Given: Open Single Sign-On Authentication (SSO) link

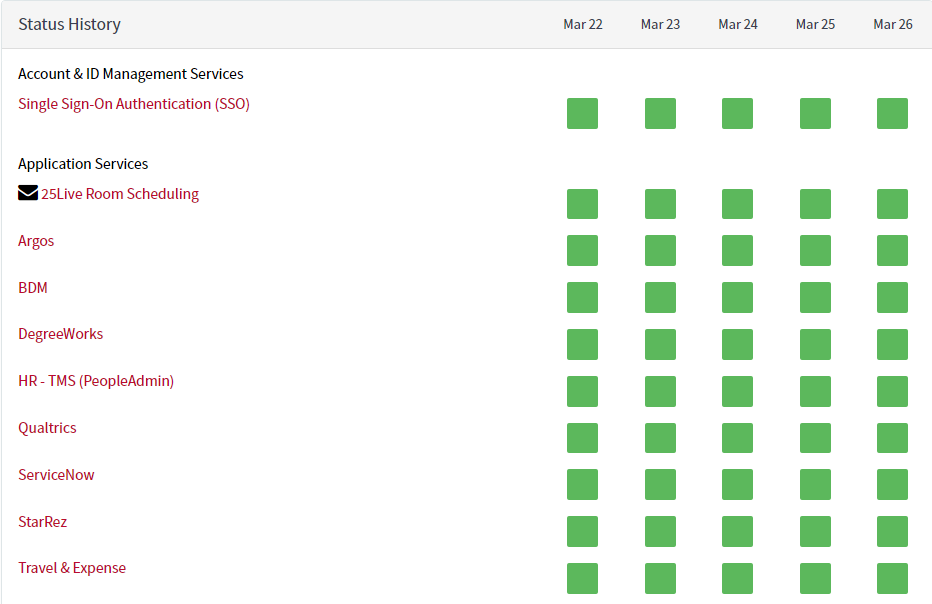Looking at the screenshot, I should (x=134, y=104).
